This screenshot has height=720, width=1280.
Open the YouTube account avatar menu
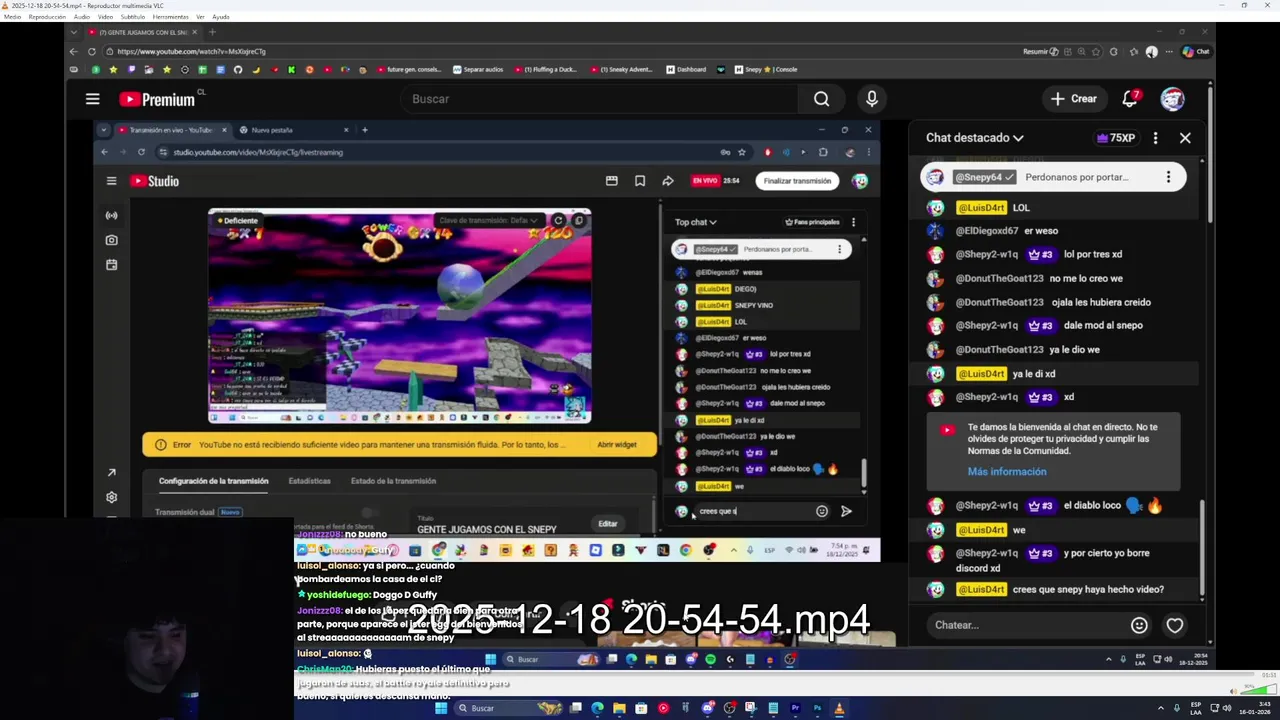tap(1172, 98)
